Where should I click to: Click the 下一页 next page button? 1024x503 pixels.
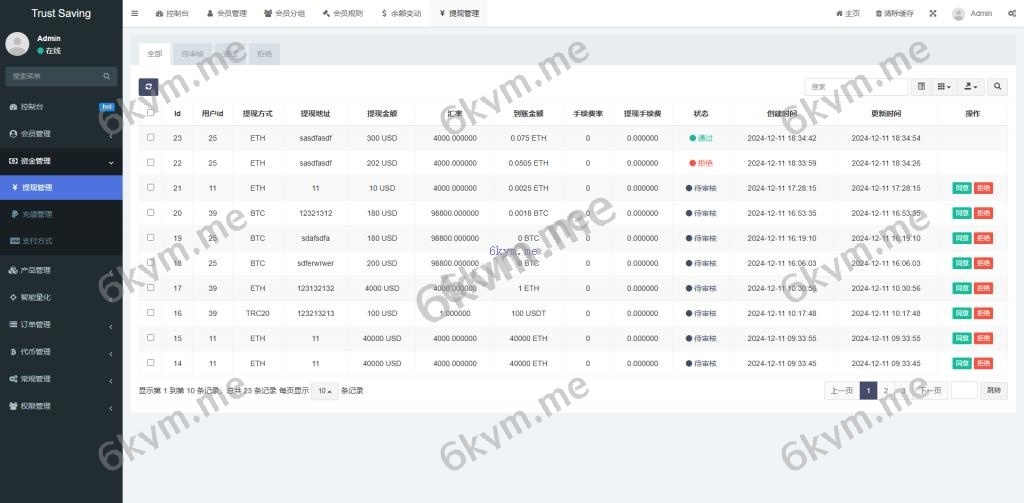click(929, 391)
